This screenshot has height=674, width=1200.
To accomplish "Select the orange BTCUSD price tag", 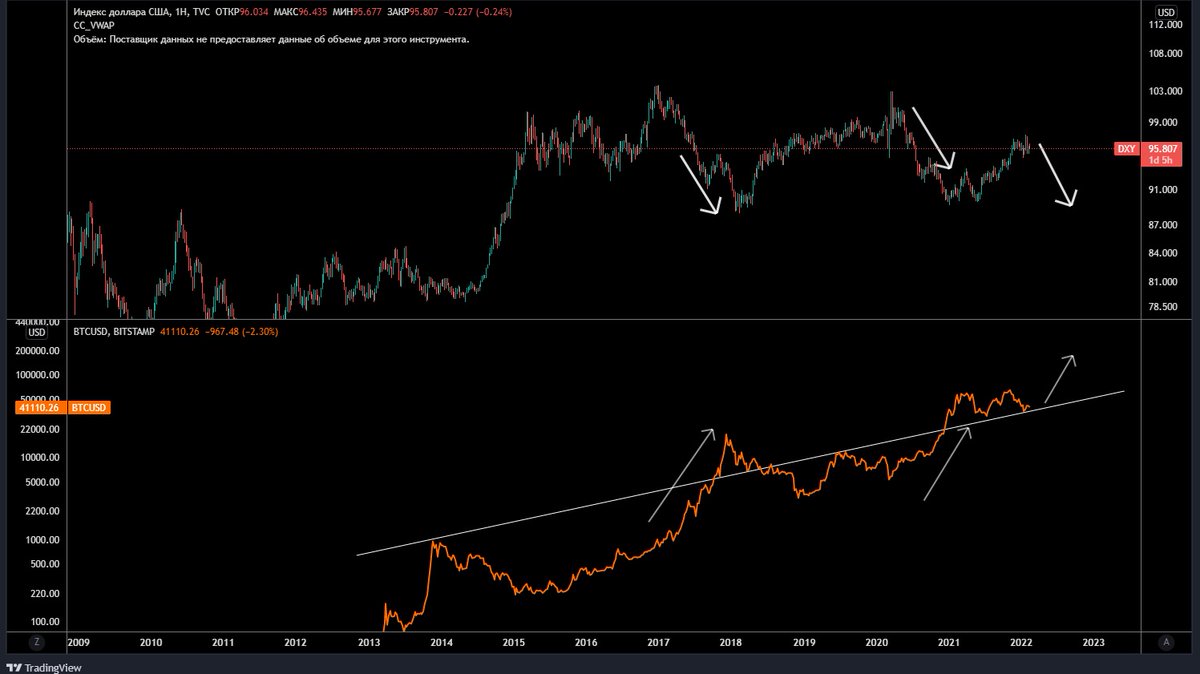I will tap(91, 407).
